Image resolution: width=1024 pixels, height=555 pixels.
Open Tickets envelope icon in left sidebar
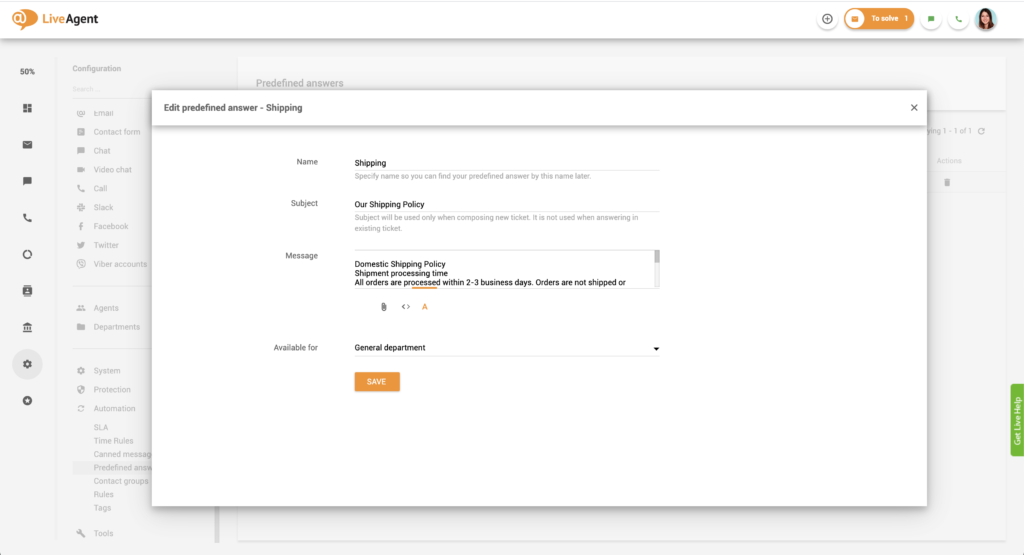(27, 144)
